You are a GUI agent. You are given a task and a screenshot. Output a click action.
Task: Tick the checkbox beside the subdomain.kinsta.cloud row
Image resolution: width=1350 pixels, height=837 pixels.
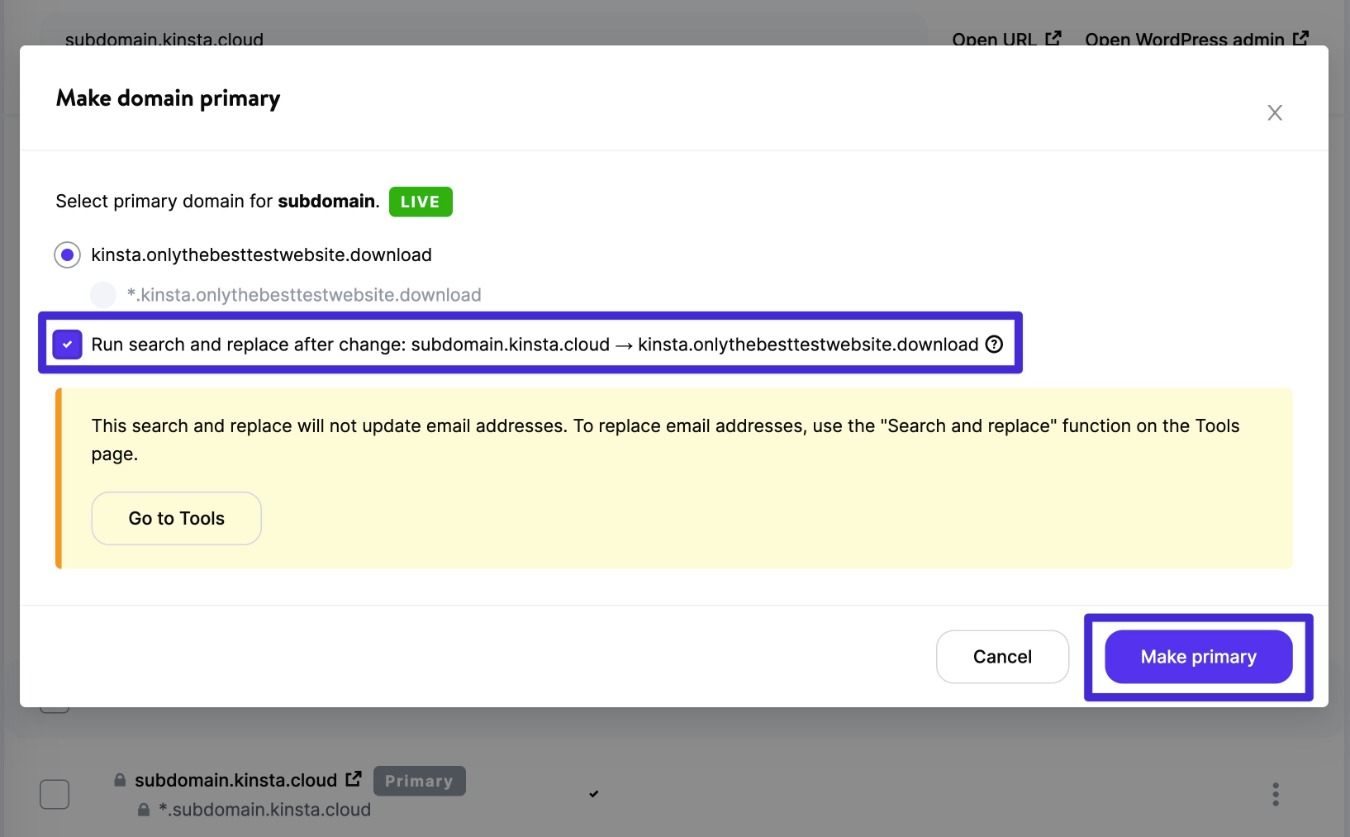point(54,793)
